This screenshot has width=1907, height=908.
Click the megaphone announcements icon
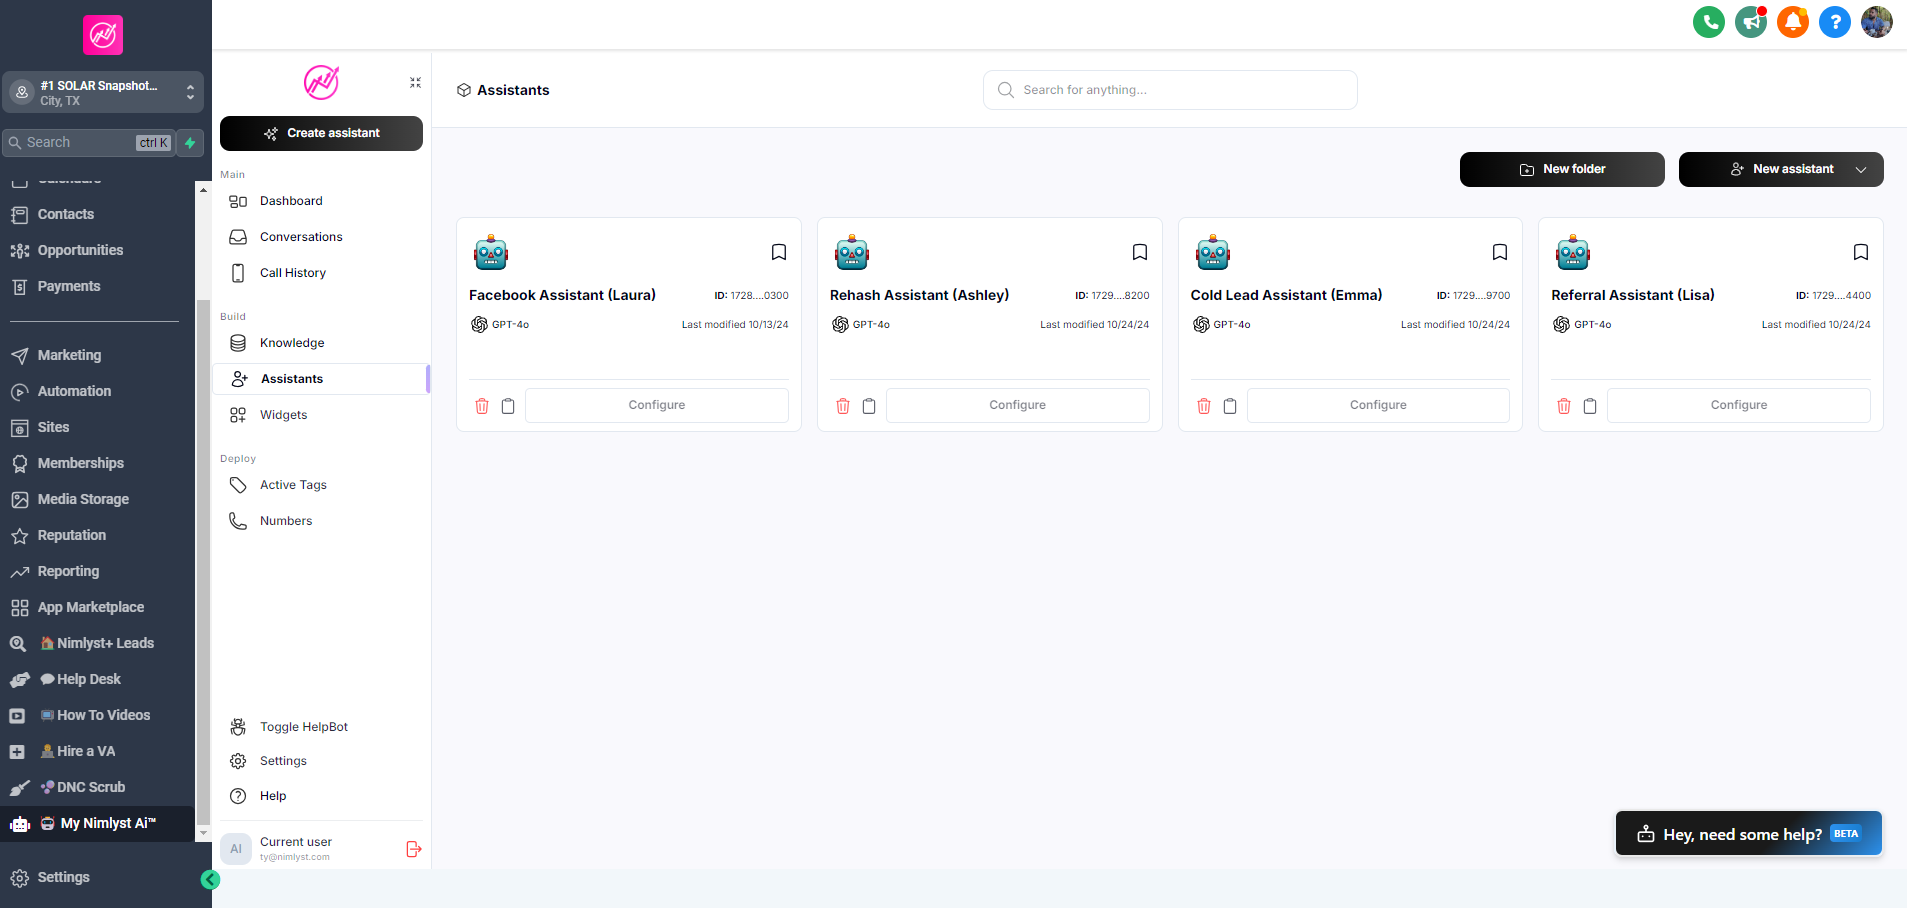point(1750,22)
